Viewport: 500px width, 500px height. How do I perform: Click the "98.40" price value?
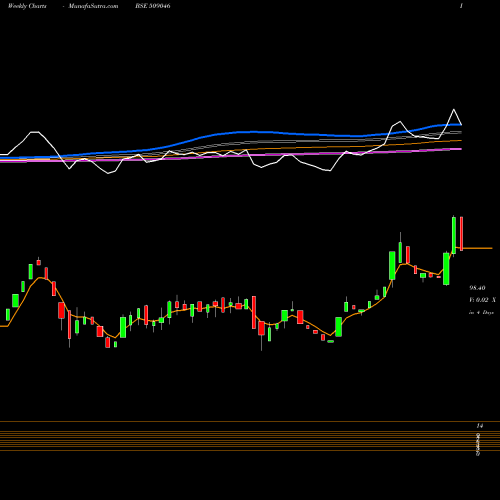(477, 288)
